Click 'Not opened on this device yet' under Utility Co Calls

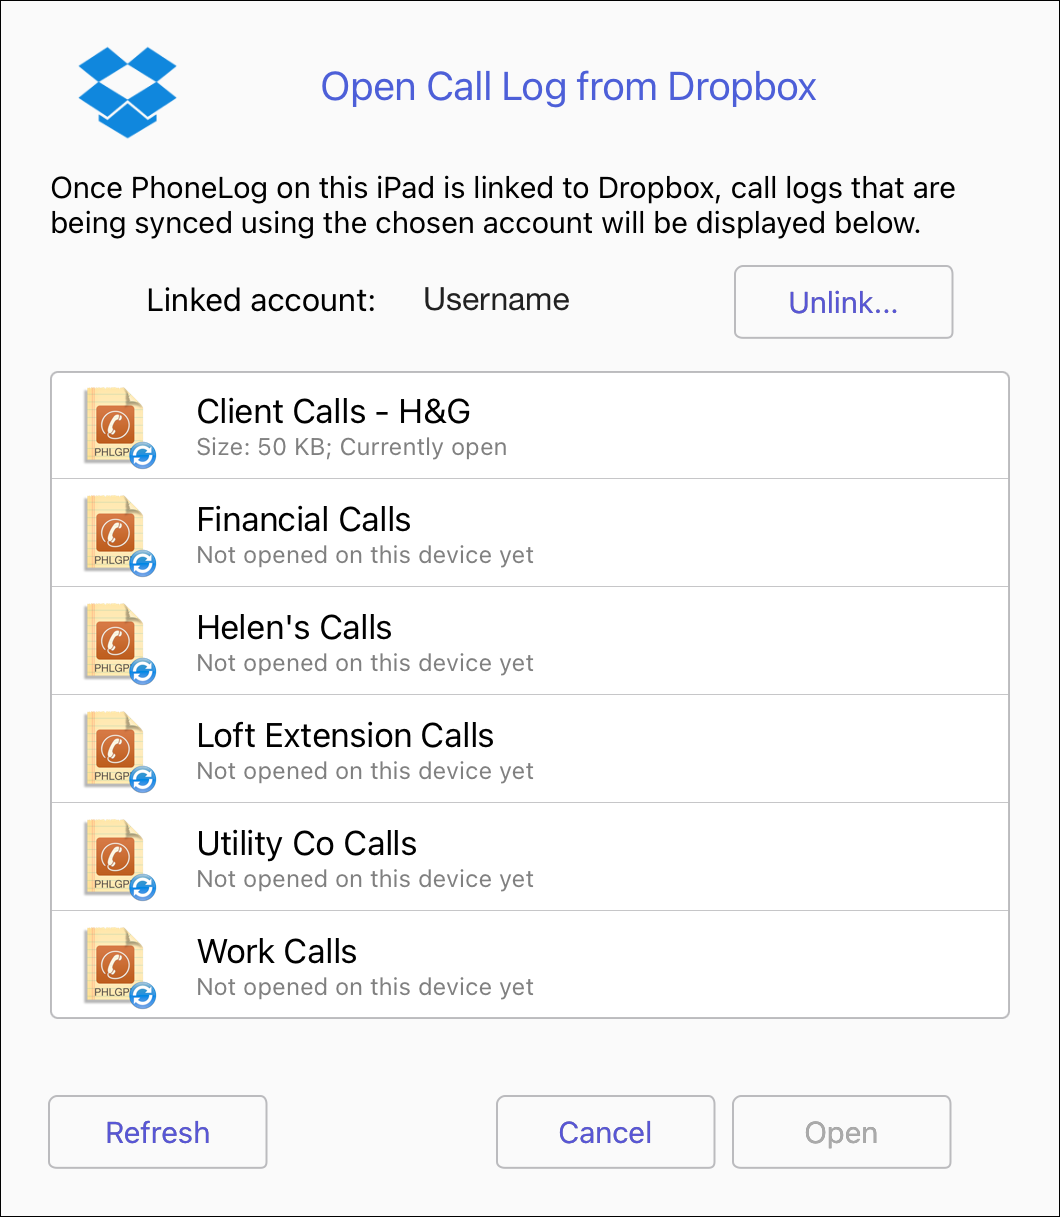pos(365,879)
